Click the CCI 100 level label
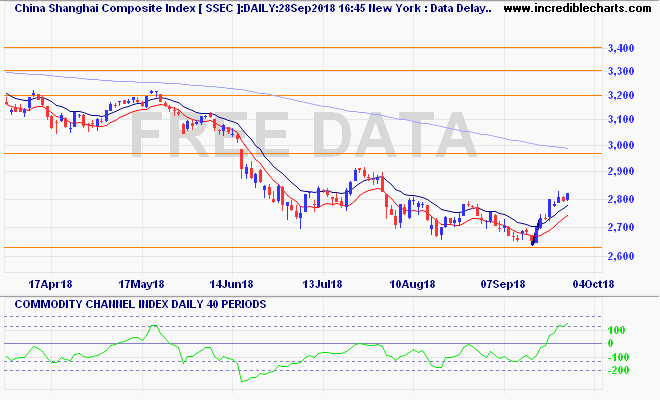Viewport: 660px width, 400px height. 615,329
